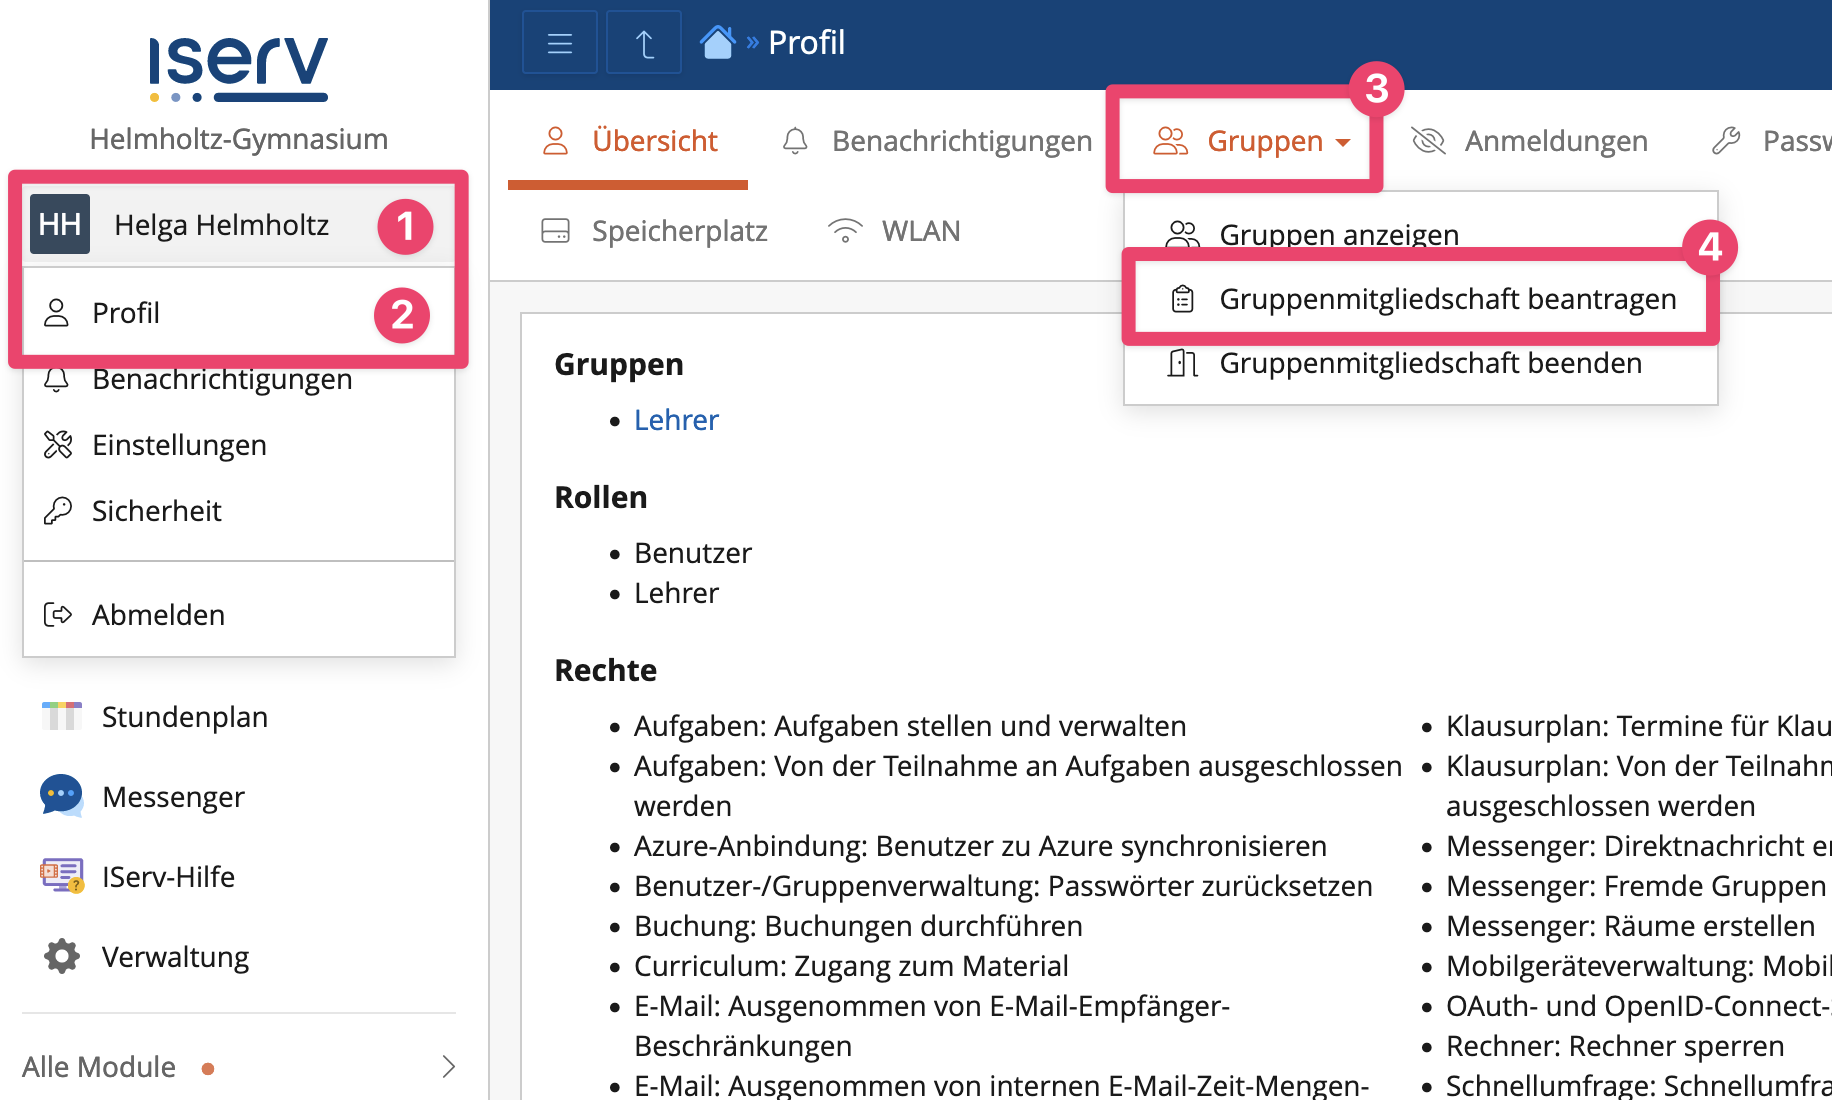The image size is (1832, 1100).
Task: Expand the Alle Module section
Action: click(x=238, y=1067)
